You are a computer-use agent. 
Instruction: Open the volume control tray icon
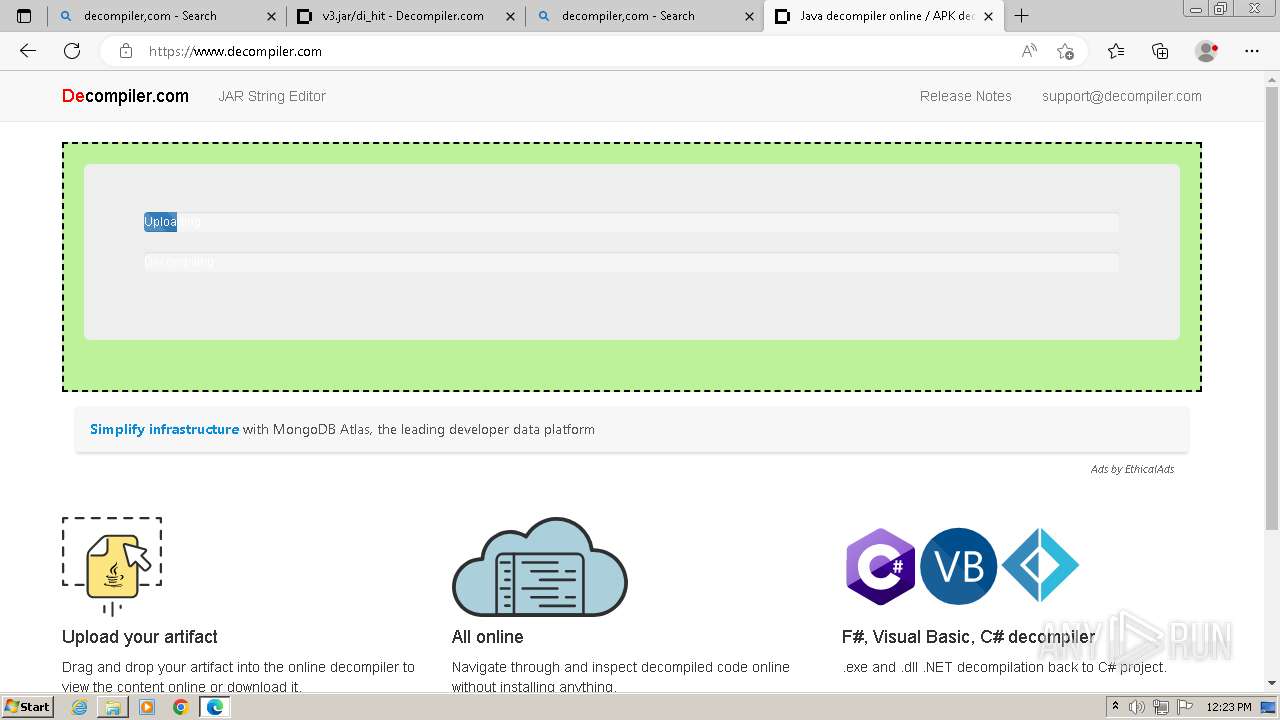pyautogui.click(x=1137, y=707)
